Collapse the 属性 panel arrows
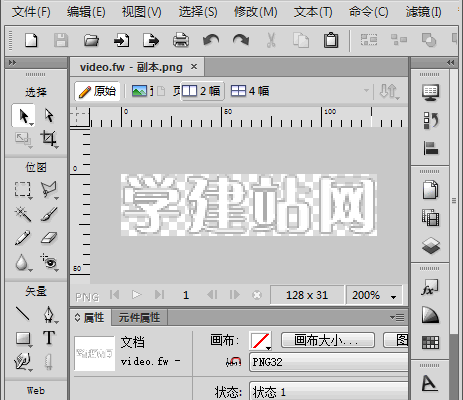463x400 pixels. click(78, 317)
